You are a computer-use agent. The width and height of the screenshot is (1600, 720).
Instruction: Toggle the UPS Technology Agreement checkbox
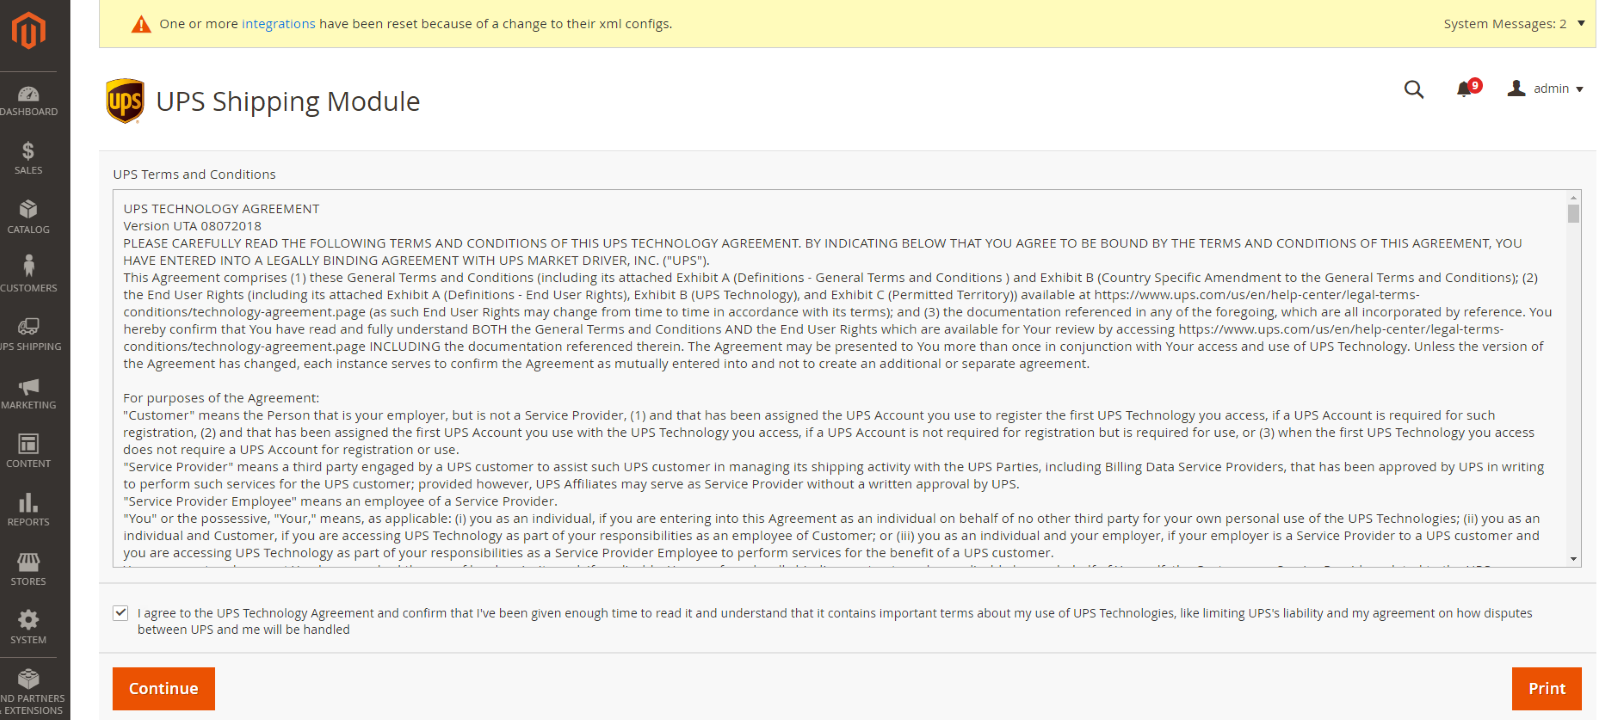click(121, 613)
